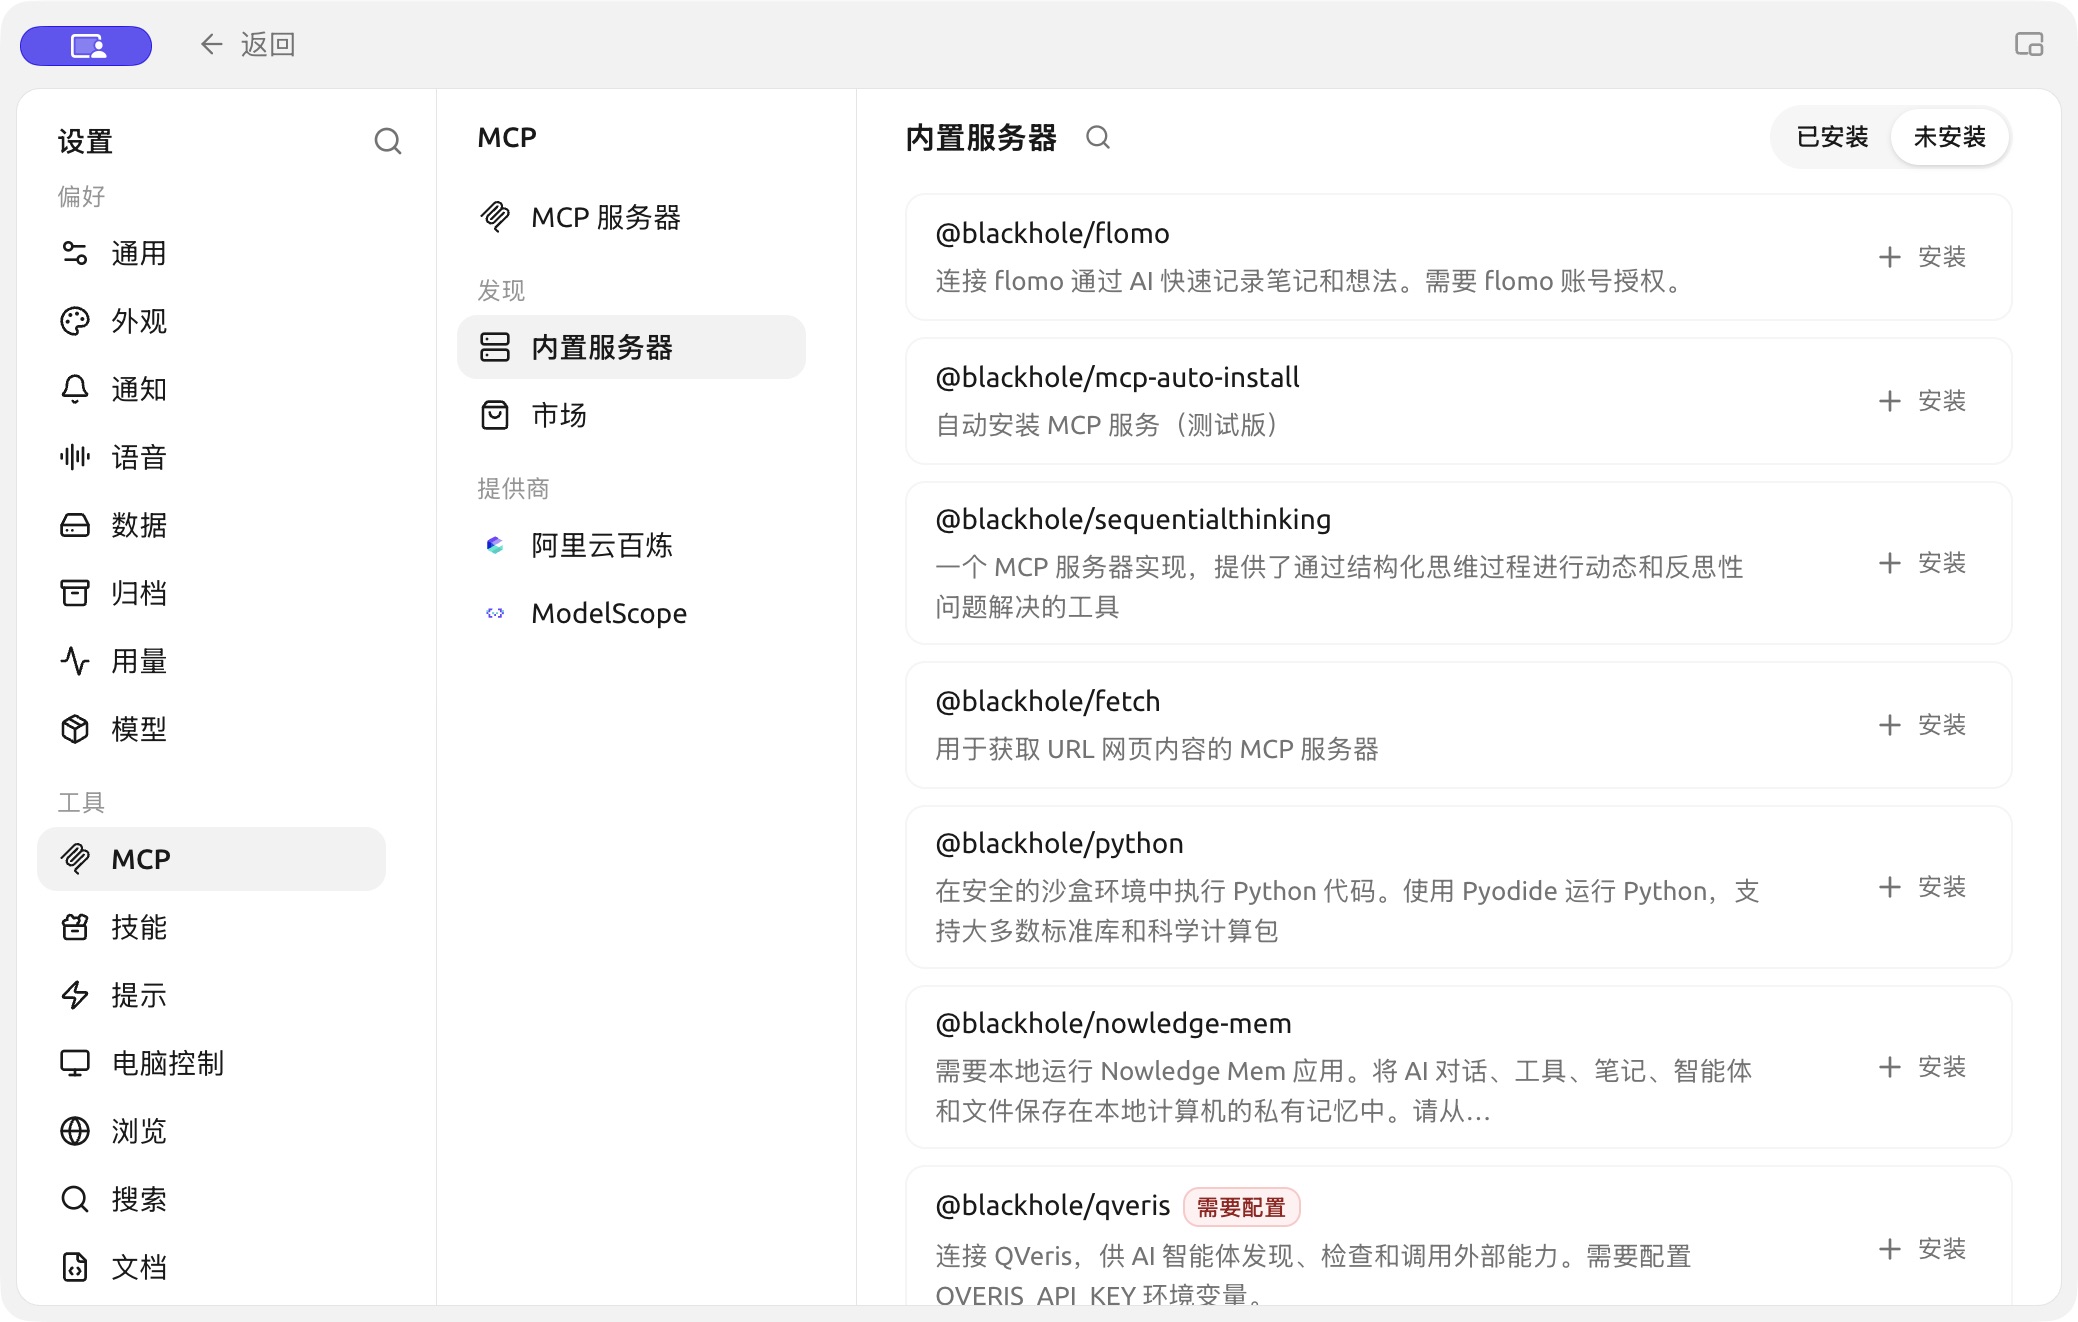Select MCP under 工具 section

pyautogui.click(x=211, y=859)
